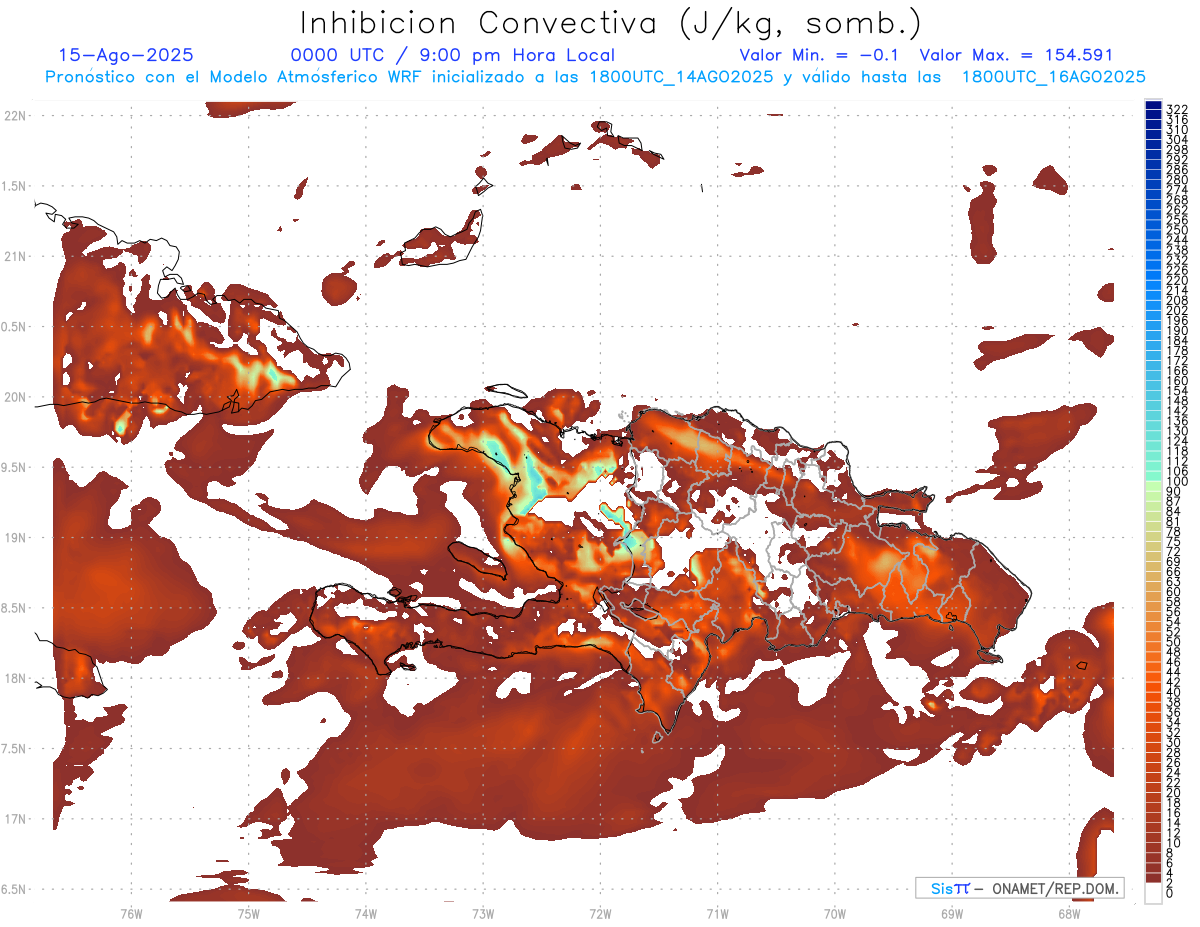The height and width of the screenshot is (927, 1200).
Task: Click the 'Valor Max. = 154.591' readout
Action: click(1016, 56)
